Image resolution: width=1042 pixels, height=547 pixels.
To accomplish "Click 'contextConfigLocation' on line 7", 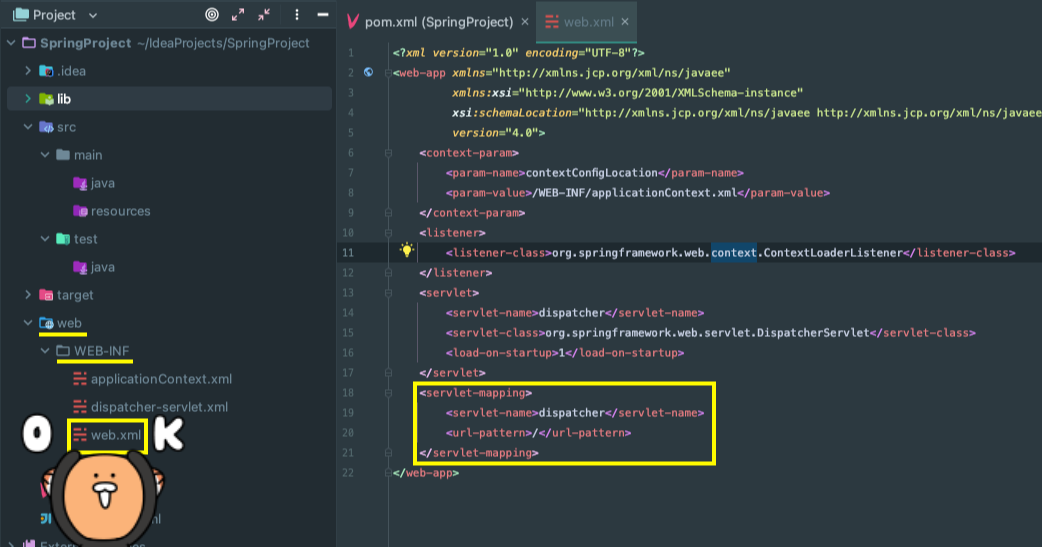I will (591, 173).
